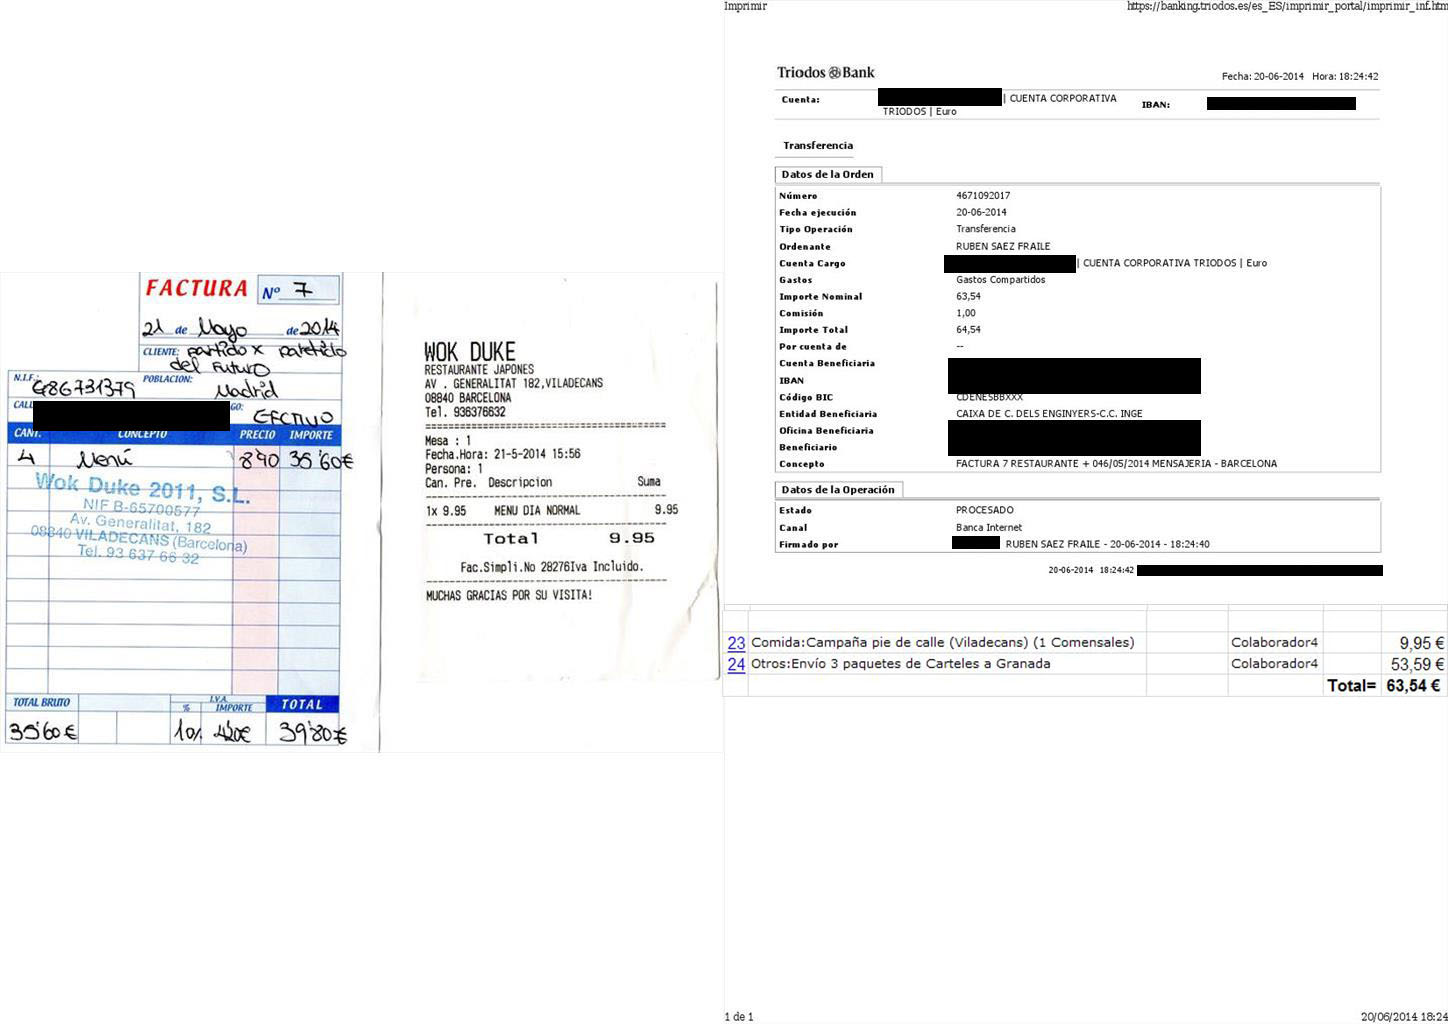1448x1024 pixels.
Task: Click 'Fac.Simpli.No 28276Iva Incluido.' on the receipt
Action: tap(552, 567)
